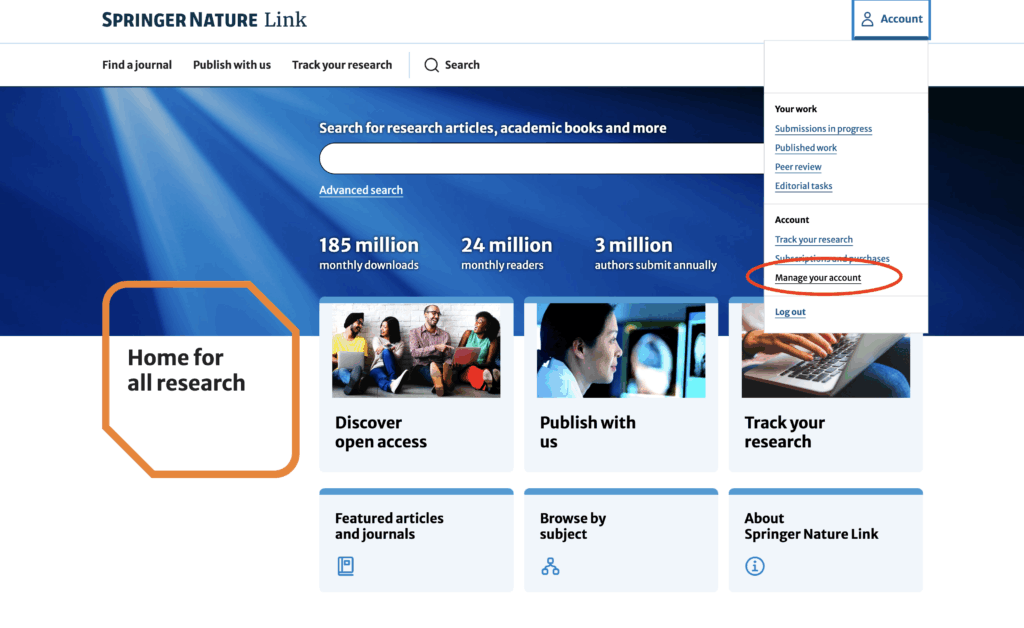
Task: Open Find a journal menu item
Action: click(136, 65)
